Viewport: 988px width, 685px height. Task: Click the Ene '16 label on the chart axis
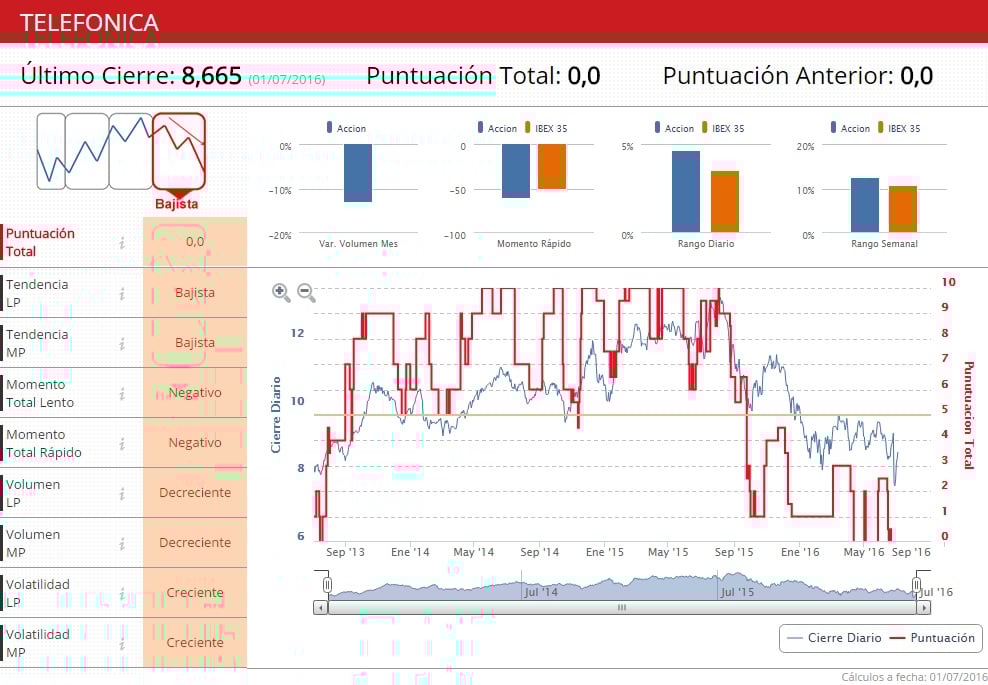click(x=800, y=552)
